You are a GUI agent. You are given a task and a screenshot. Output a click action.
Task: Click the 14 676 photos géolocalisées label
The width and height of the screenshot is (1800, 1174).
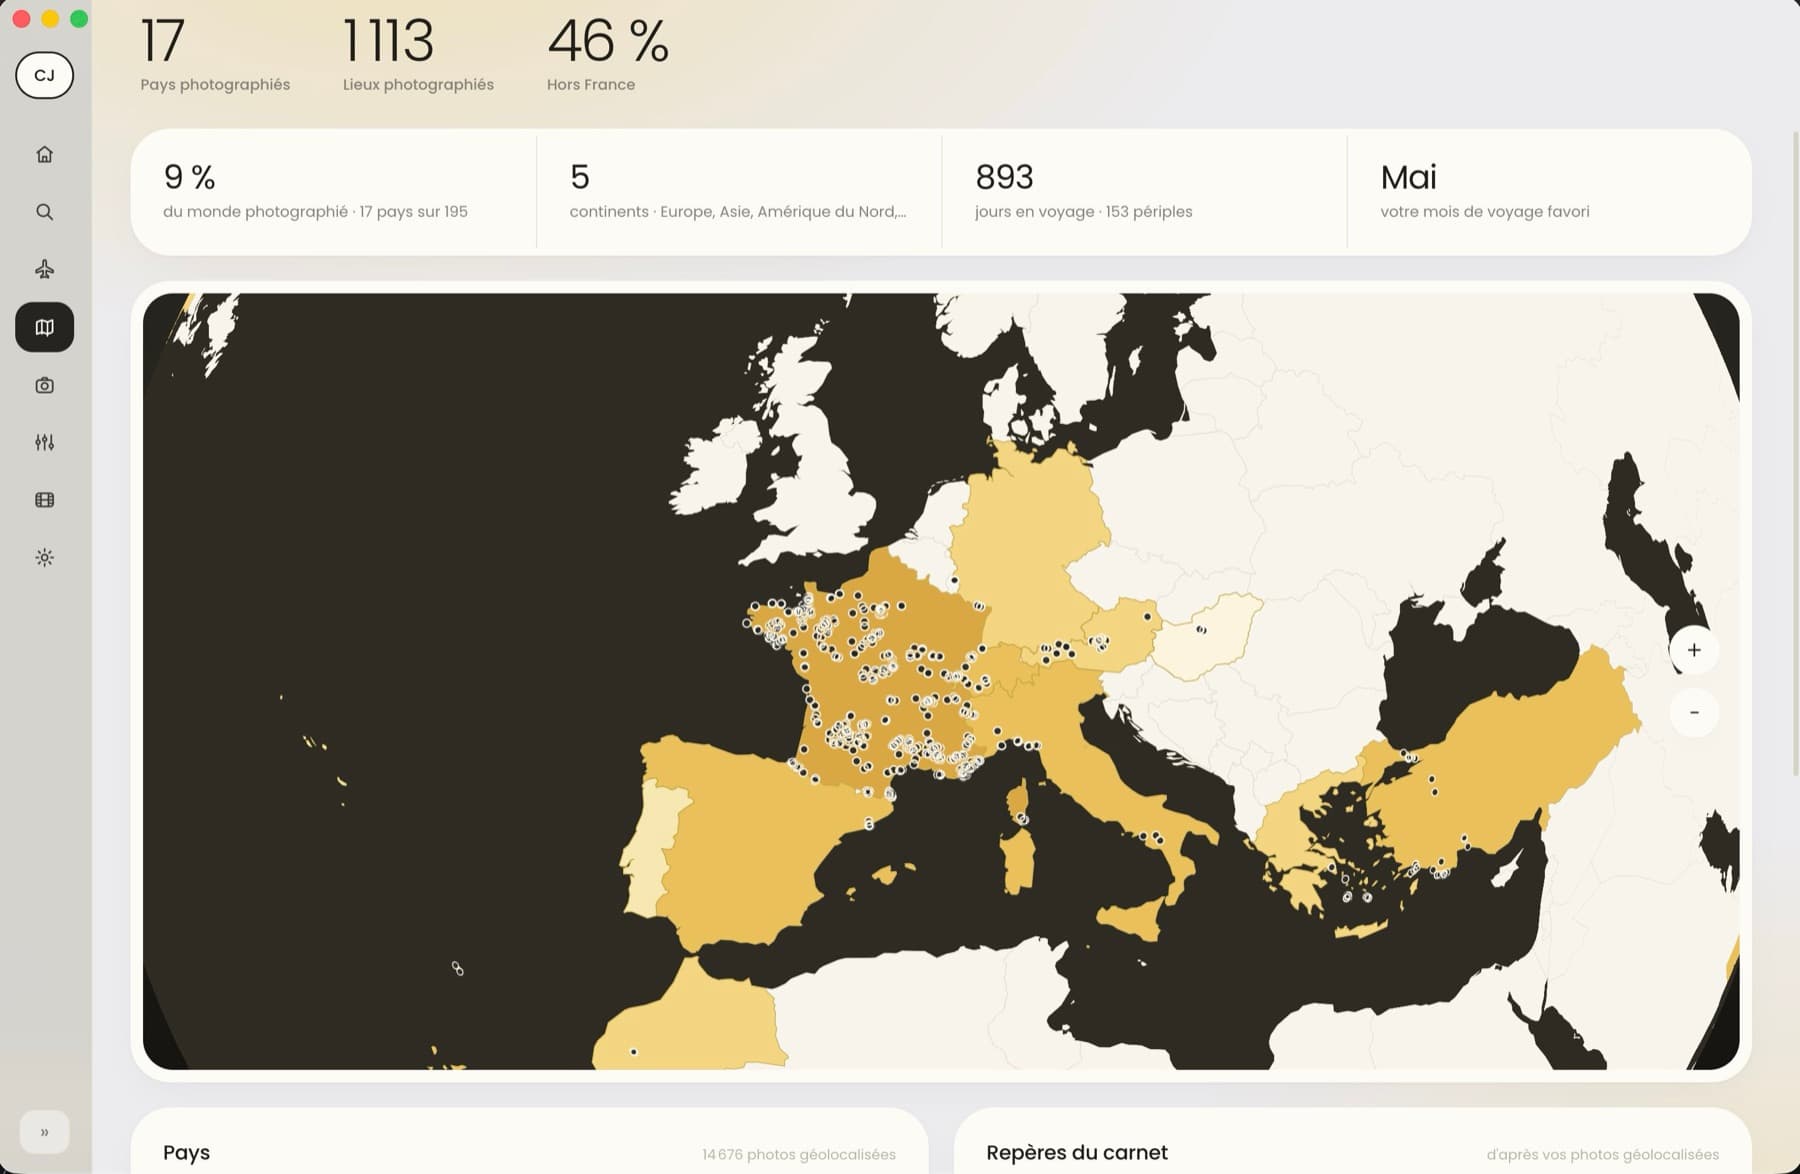click(x=799, y=1154)
